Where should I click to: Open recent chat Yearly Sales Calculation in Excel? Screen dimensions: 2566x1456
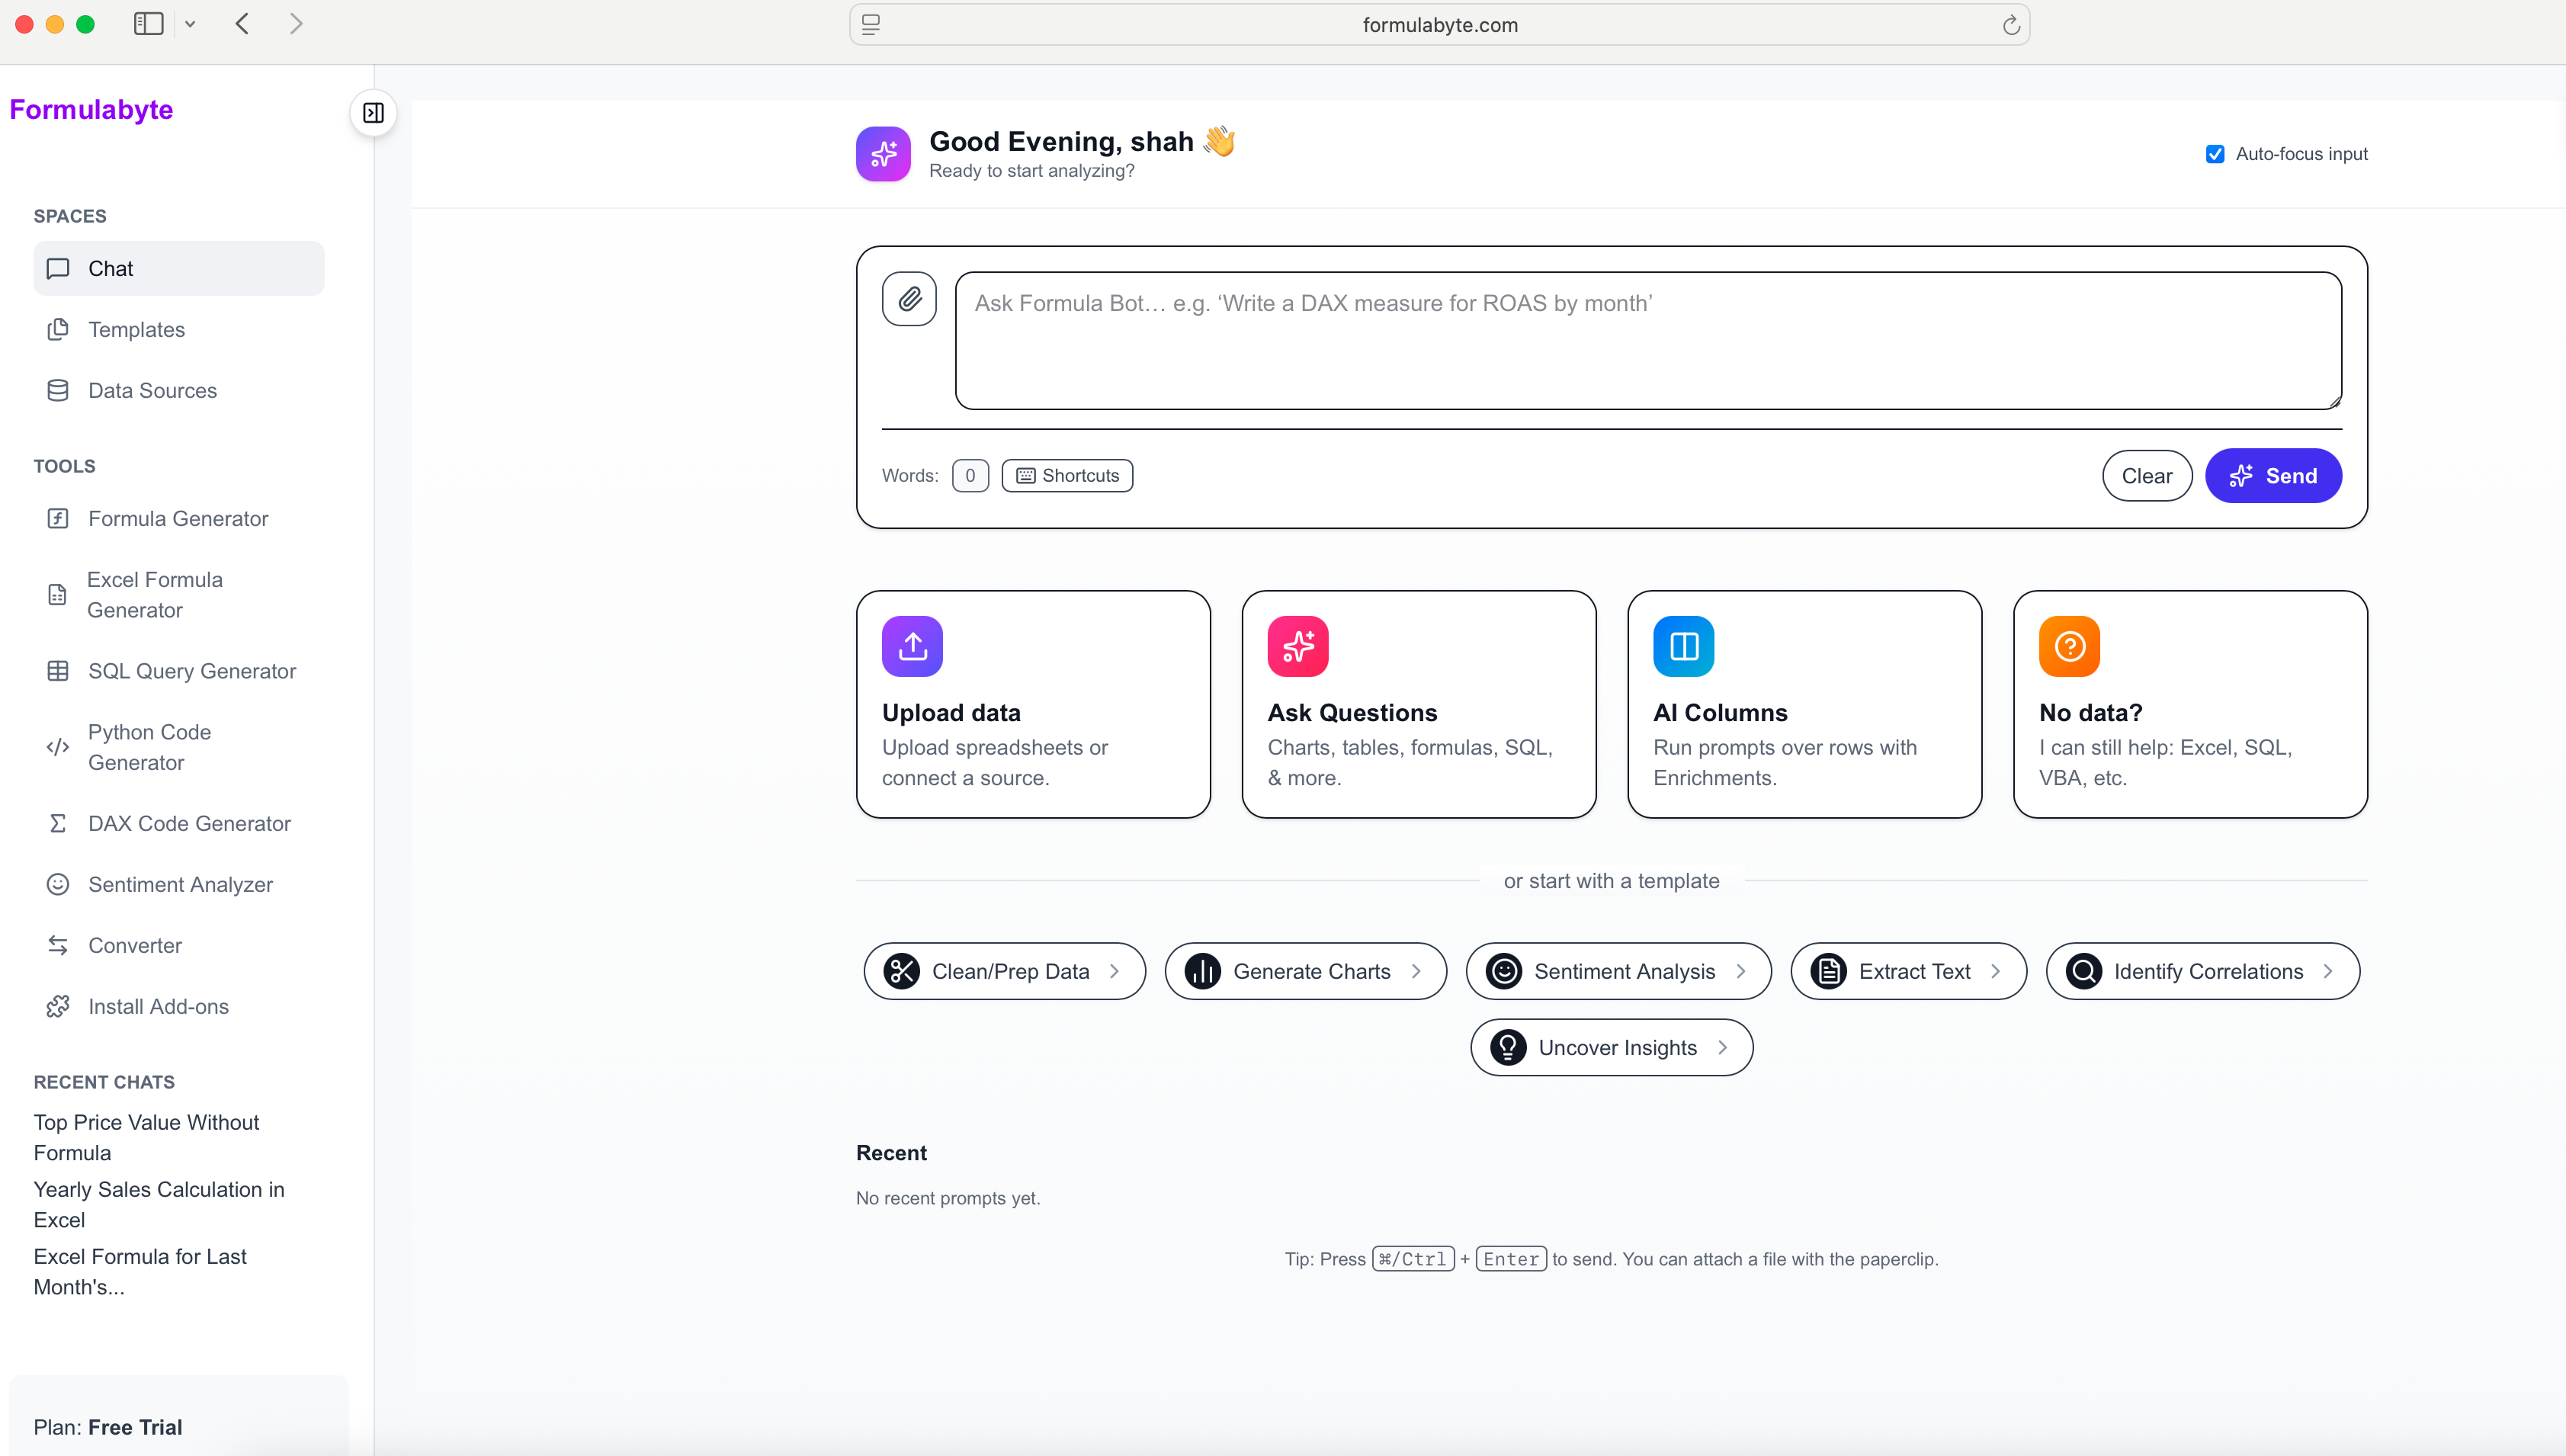[x=158, y=1204]
